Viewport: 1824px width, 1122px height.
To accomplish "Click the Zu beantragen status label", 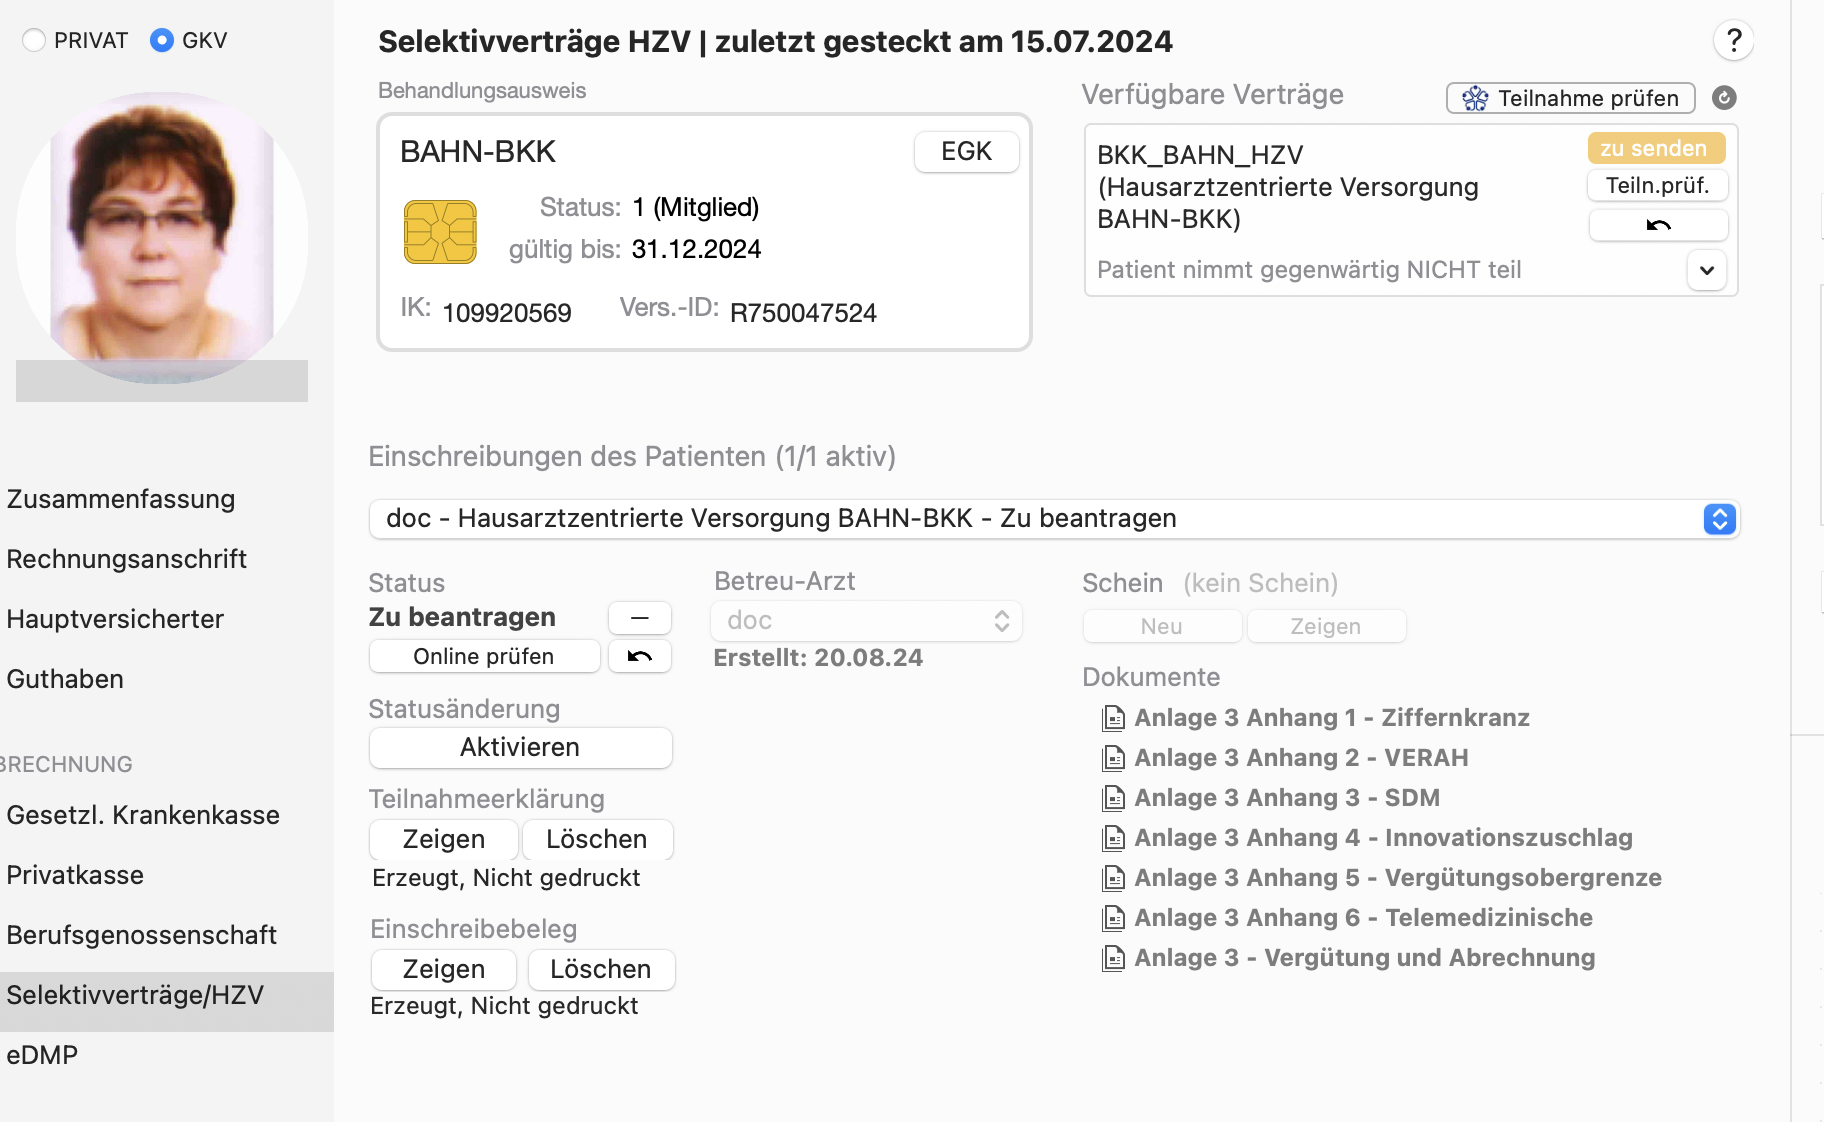I will (x=462, y=617).
